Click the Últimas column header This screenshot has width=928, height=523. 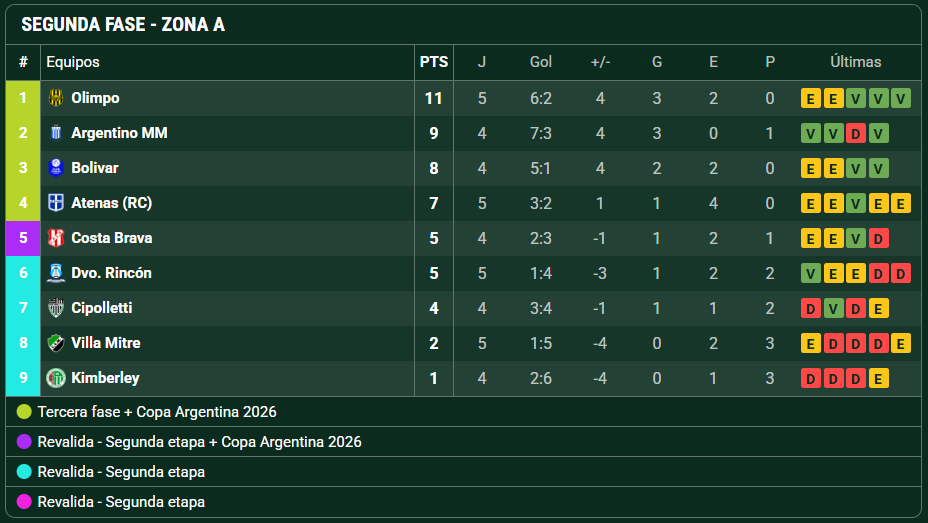coord(856,62)
